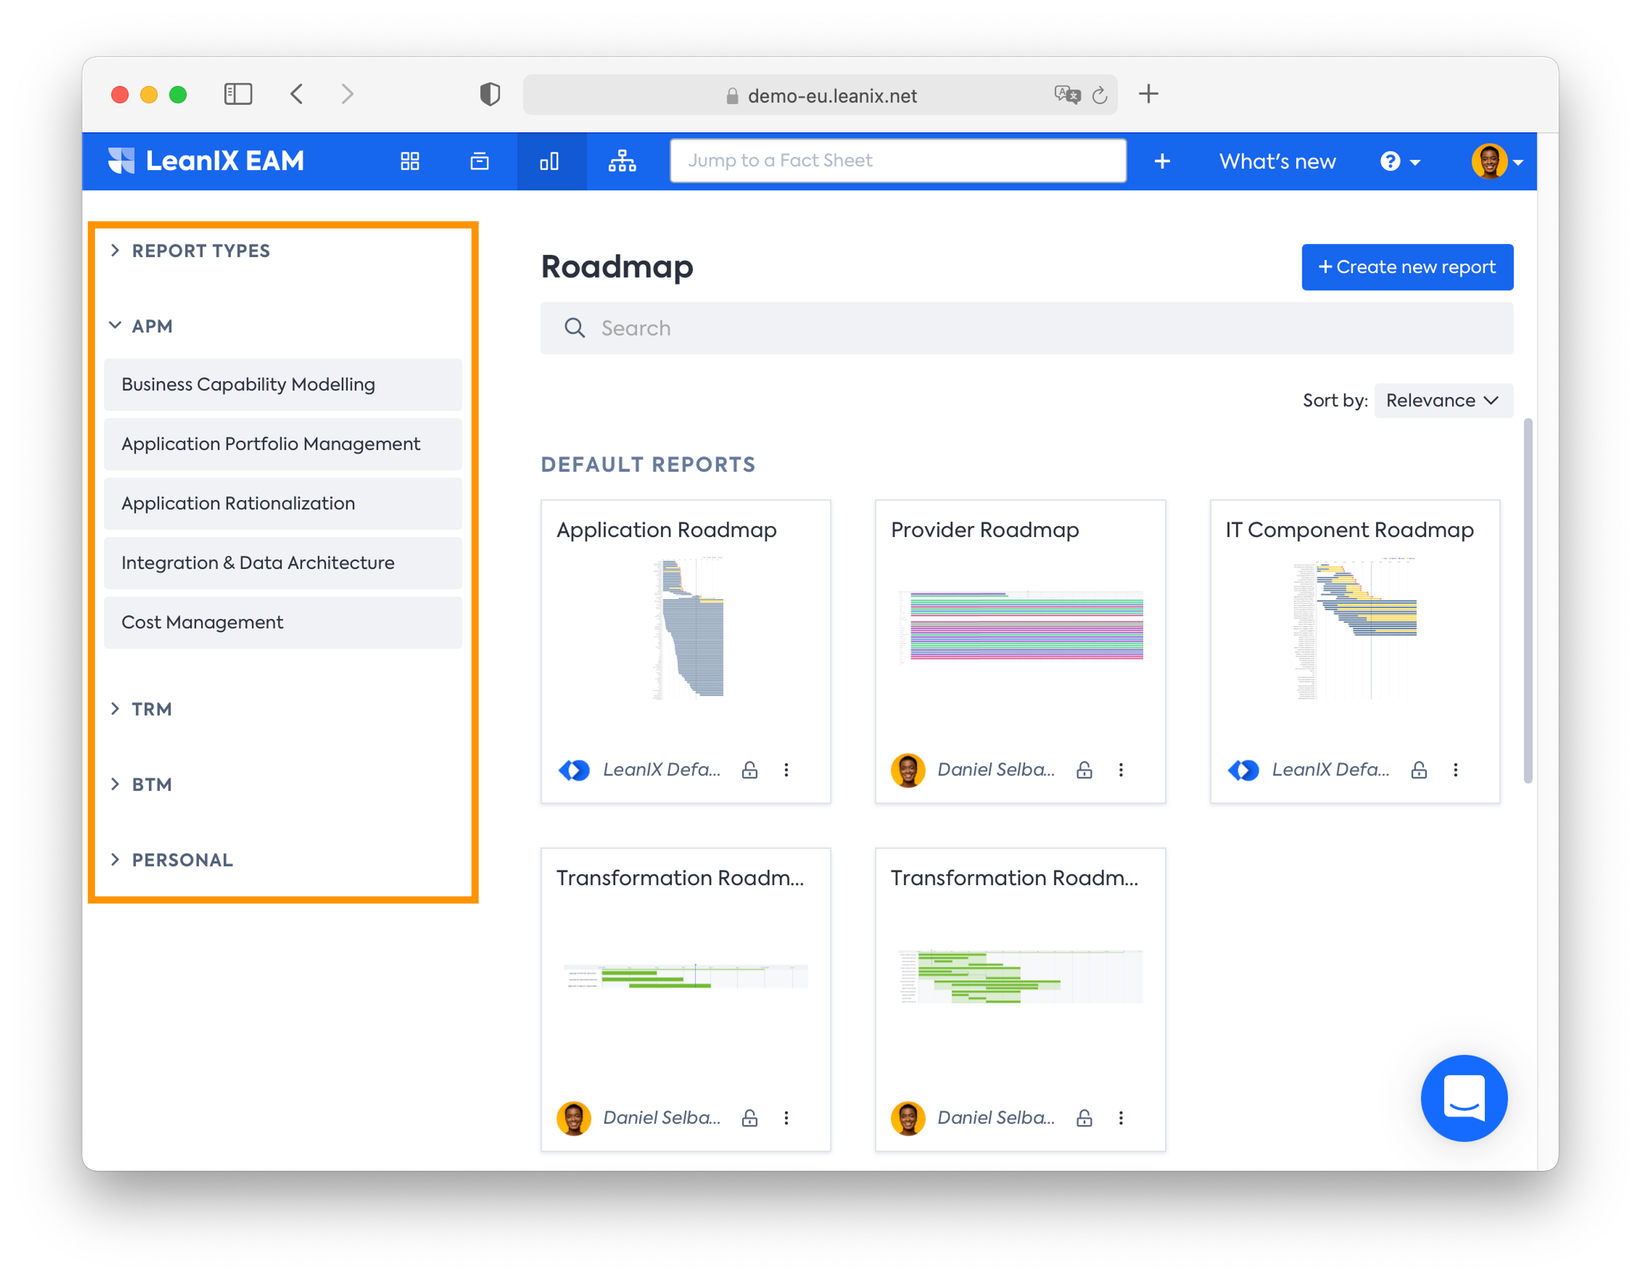Expand the TRM section
The width and height of the screenshot is (1640, 1278).
[141, 709]
